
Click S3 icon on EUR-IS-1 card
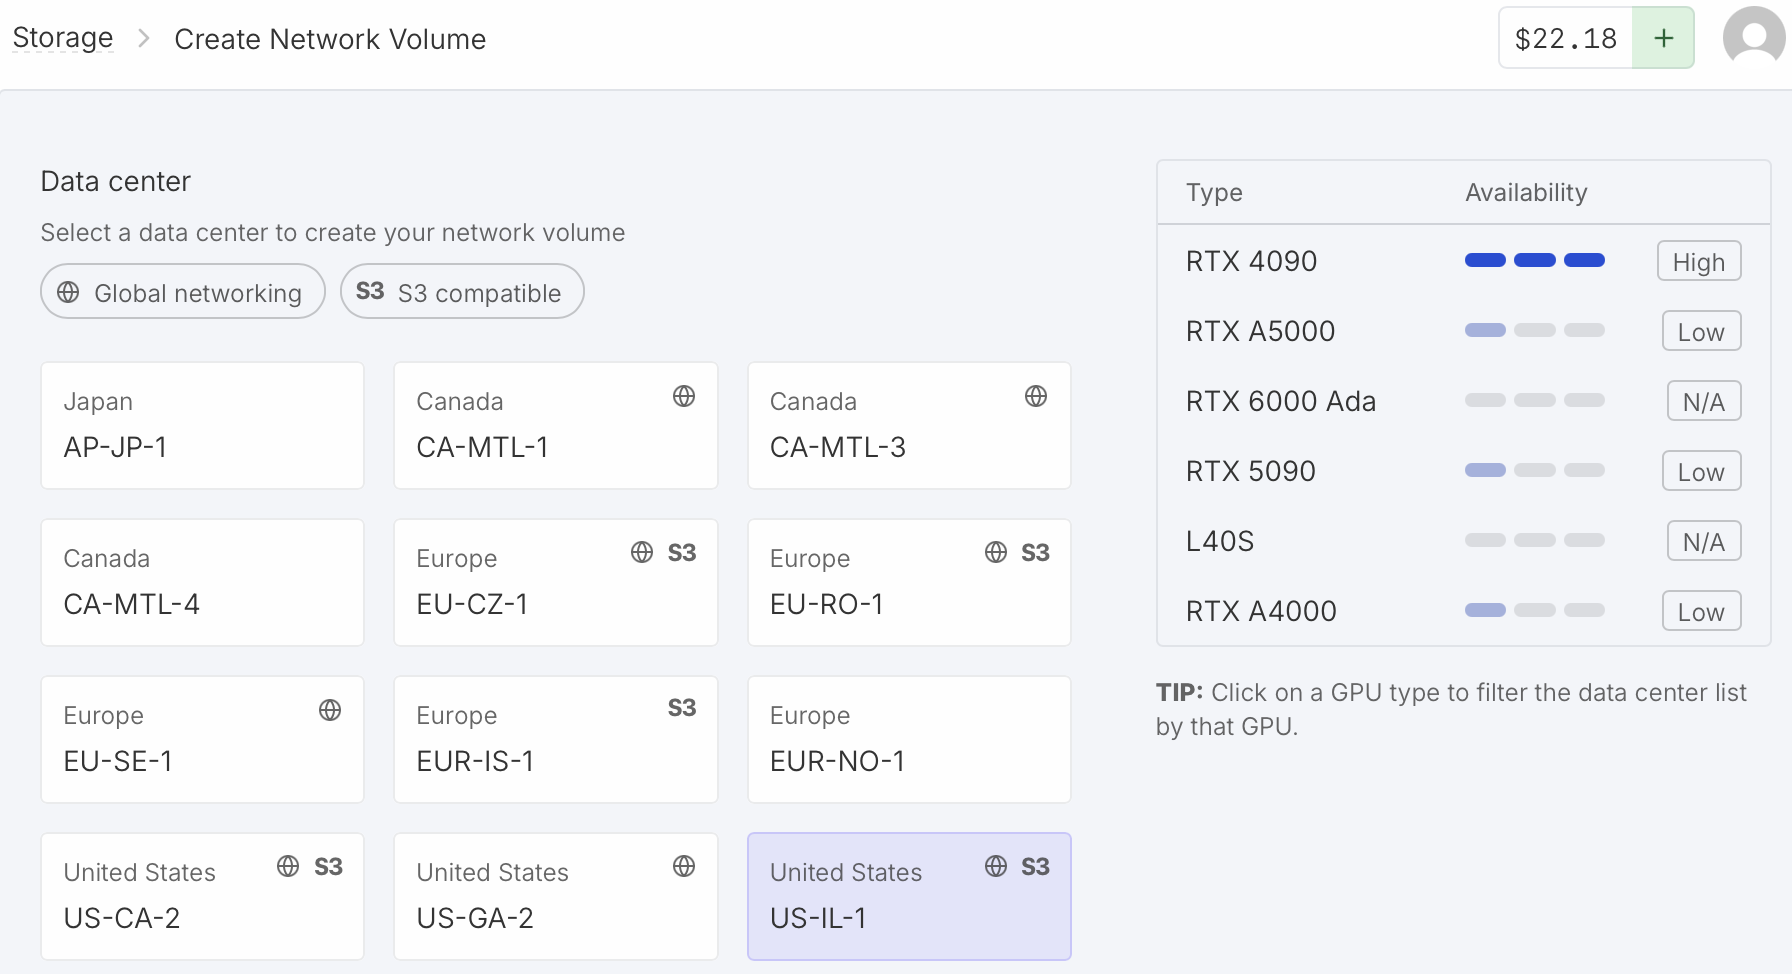coord(682,708)
